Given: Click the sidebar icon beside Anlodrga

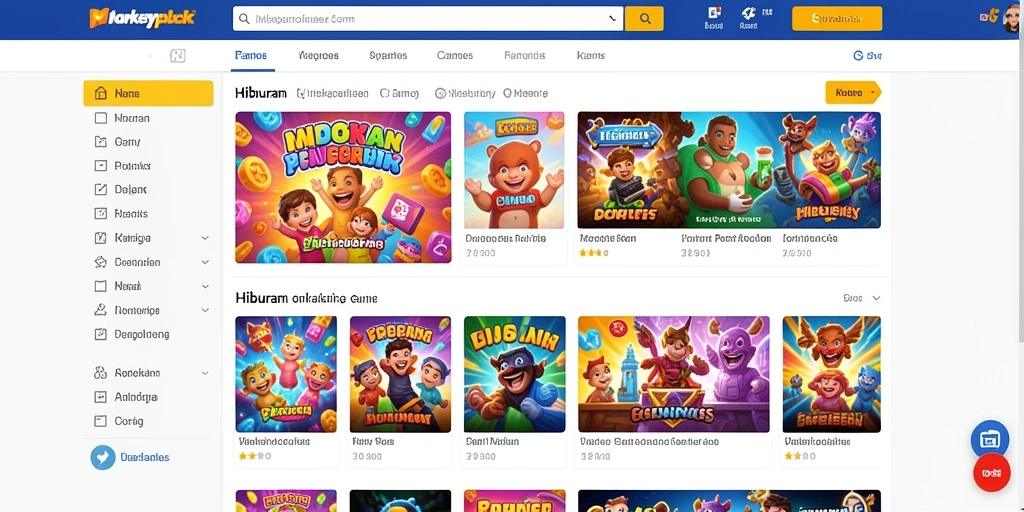Looking at the screenshot, I should point(101,397).
